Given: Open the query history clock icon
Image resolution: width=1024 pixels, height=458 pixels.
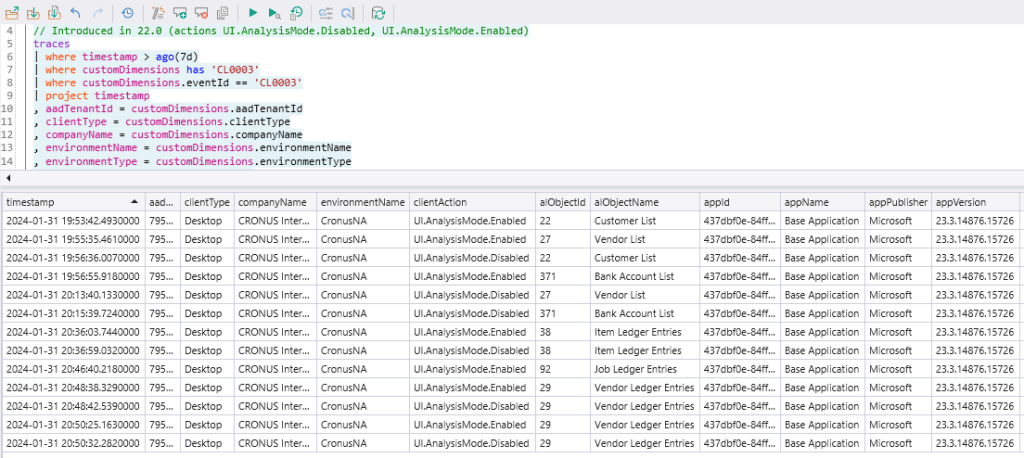Looking at the screenshot, I should [x=127, y=13].
